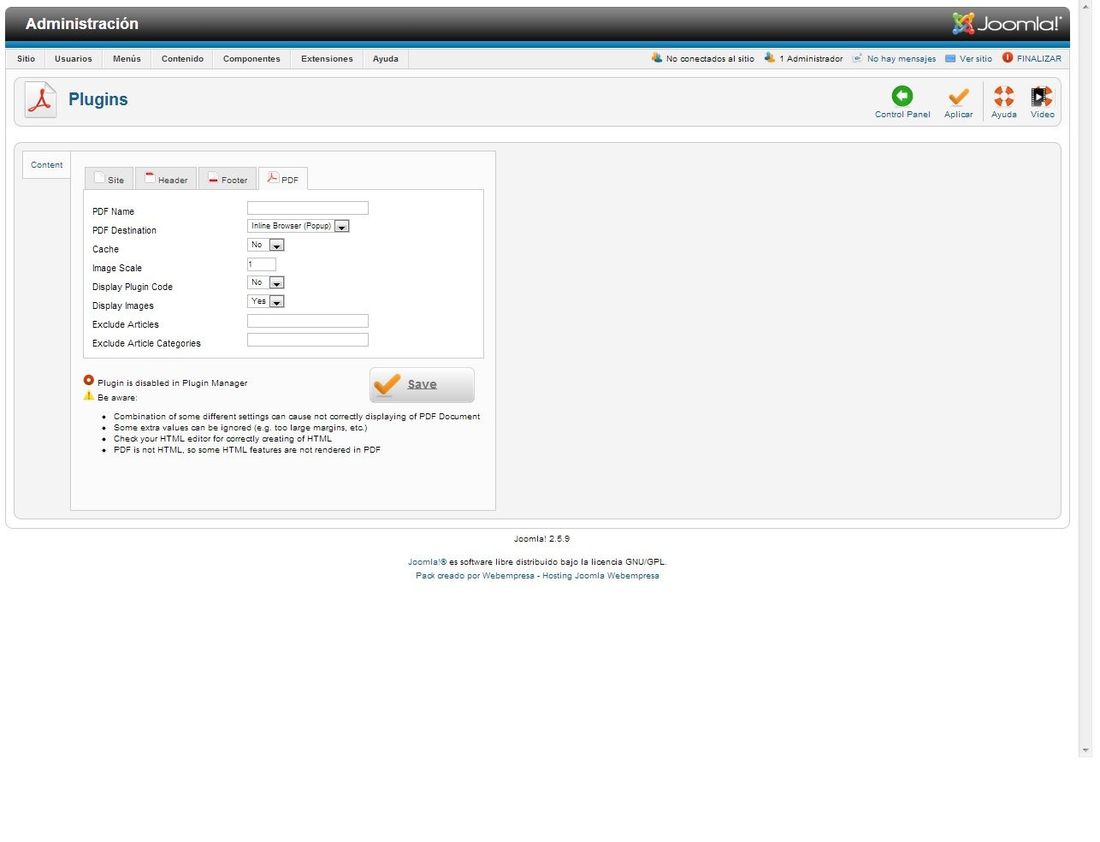This screenshot has height=842, width=1100.
Task: Click the Save button
Action: 422,385
